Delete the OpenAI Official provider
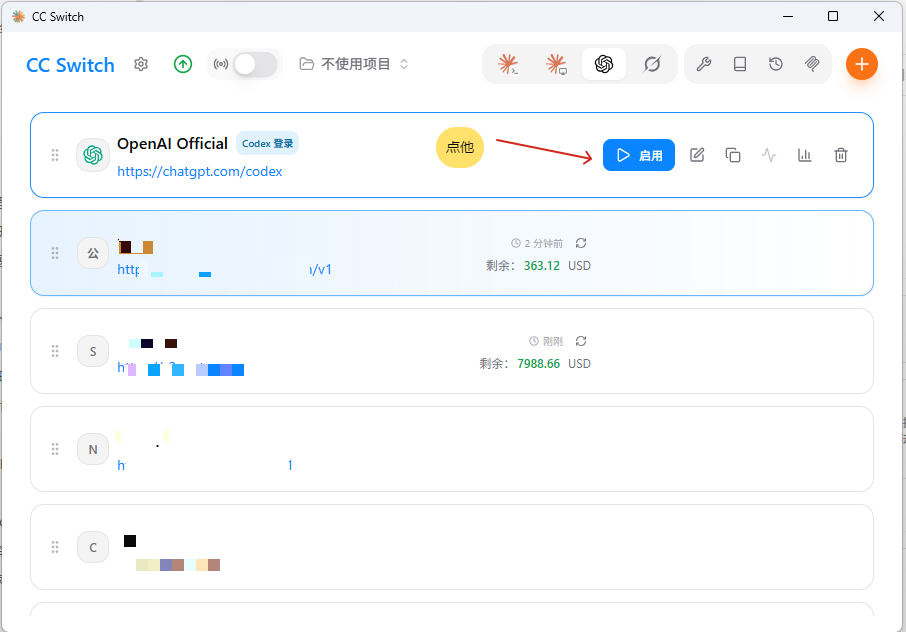 coord(841,155)
